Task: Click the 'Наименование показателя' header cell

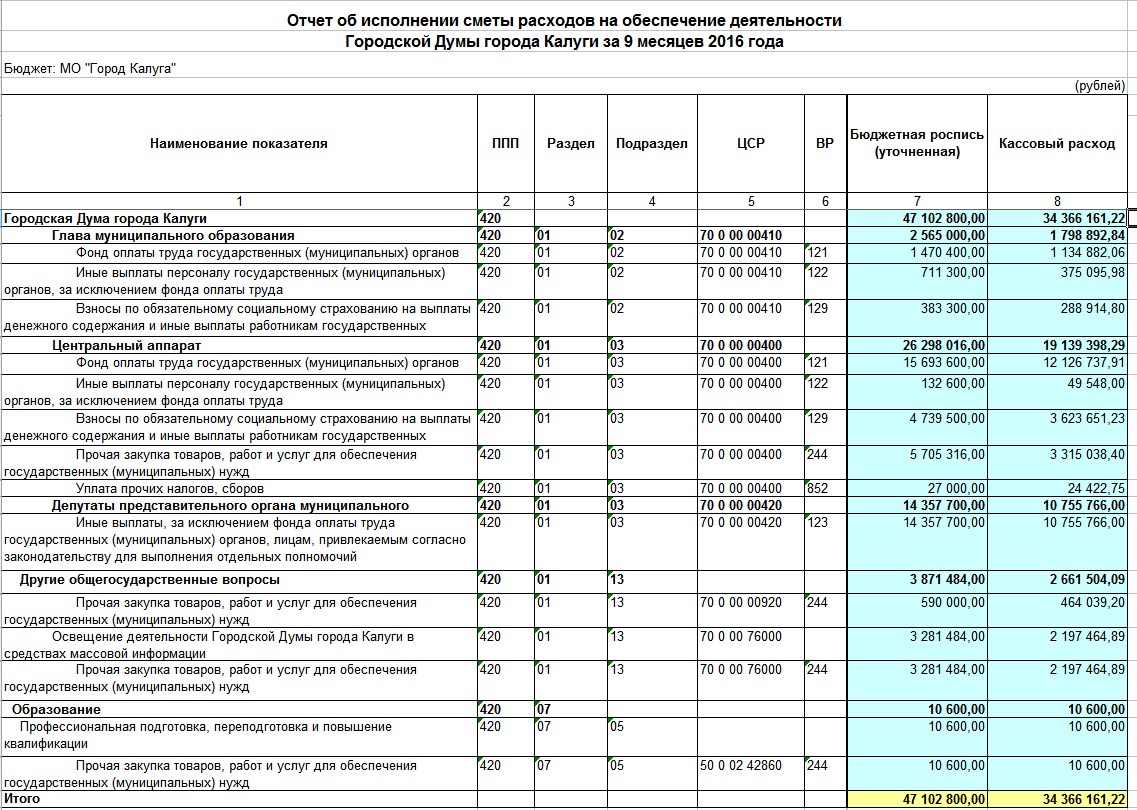Action: [238, 143]
